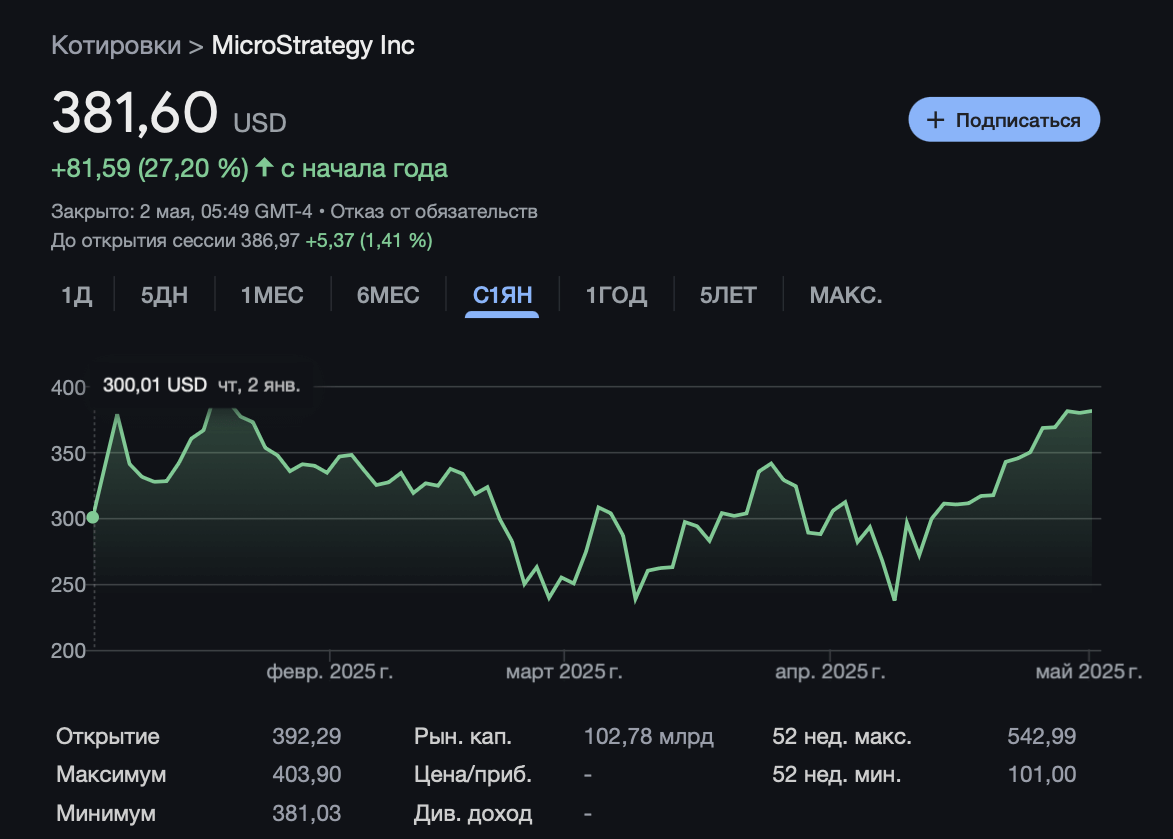
Task: Open the Отказ от обязательств disclaimer link
Action: tap(434, 212)
